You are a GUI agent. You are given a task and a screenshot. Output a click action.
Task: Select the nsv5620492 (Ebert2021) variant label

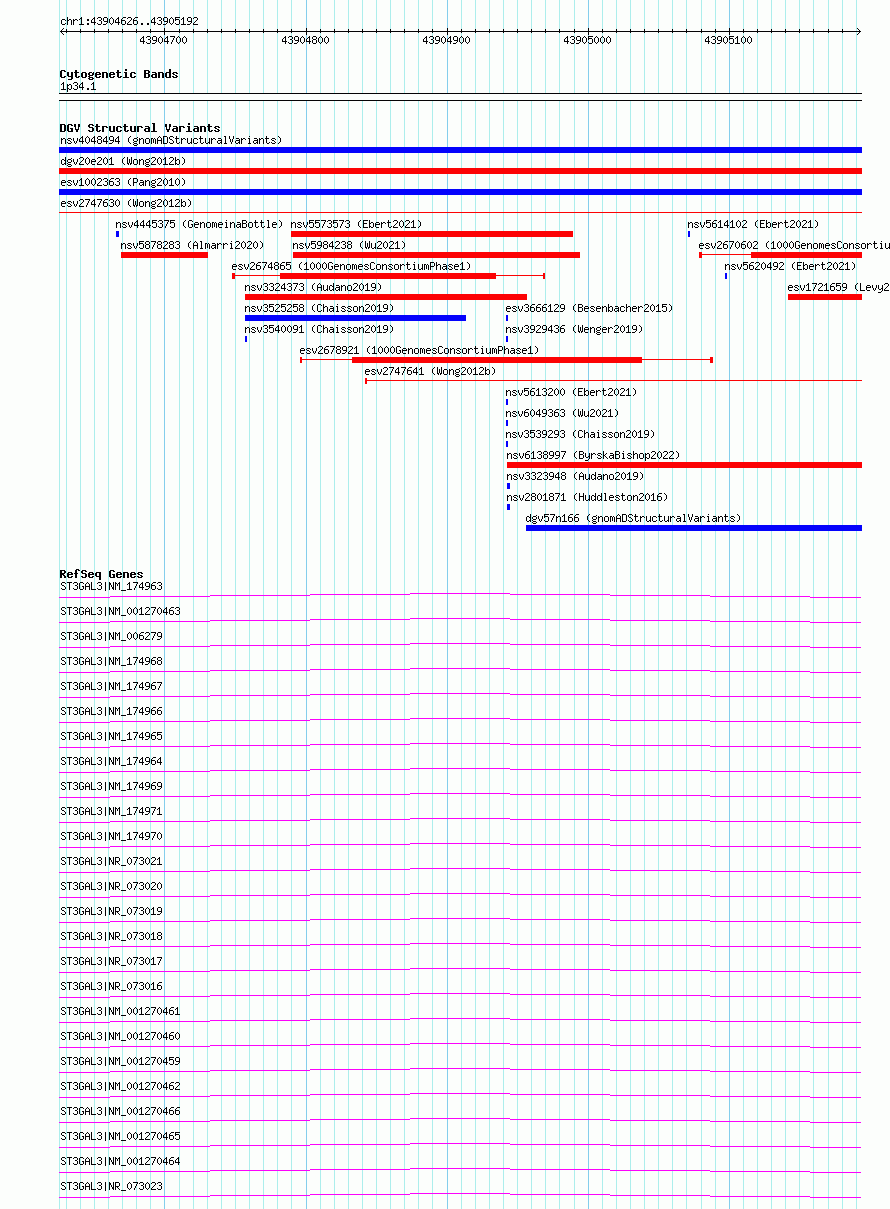[x=790, y=266]
